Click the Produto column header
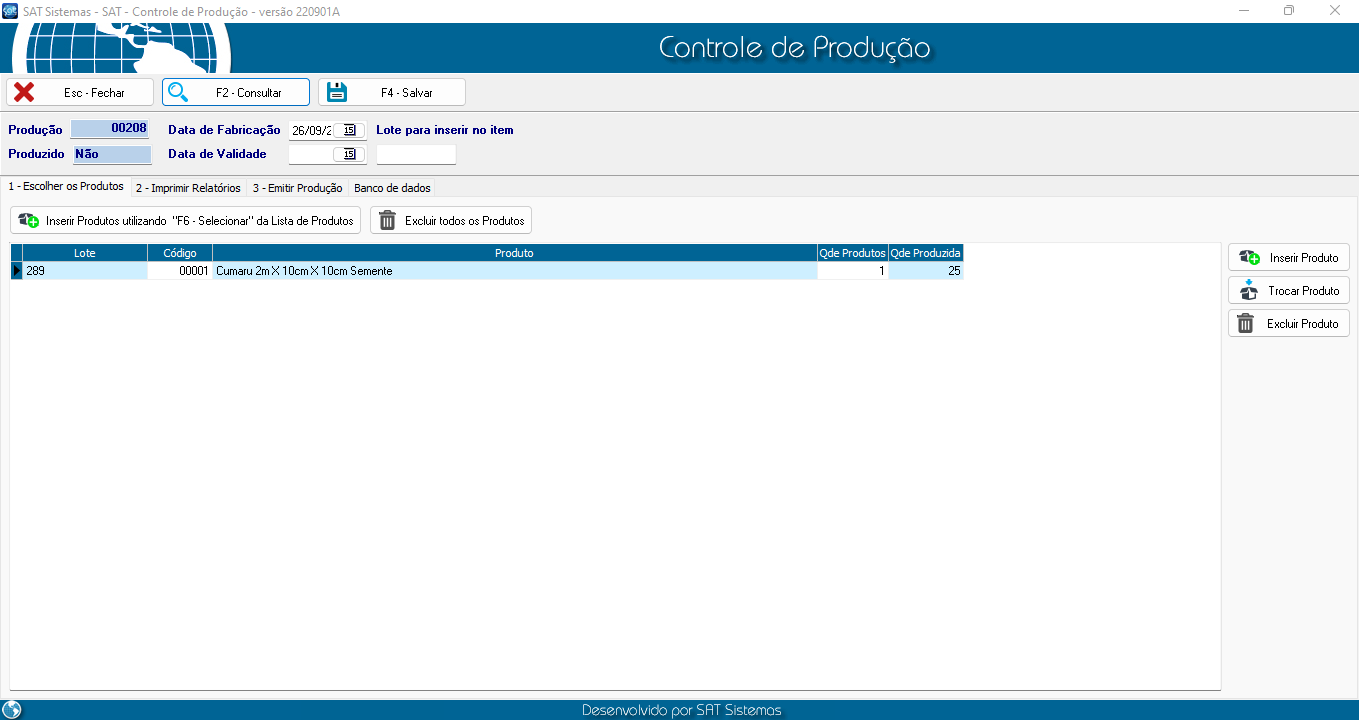The image size is (1359, 720). pos(514,253)
